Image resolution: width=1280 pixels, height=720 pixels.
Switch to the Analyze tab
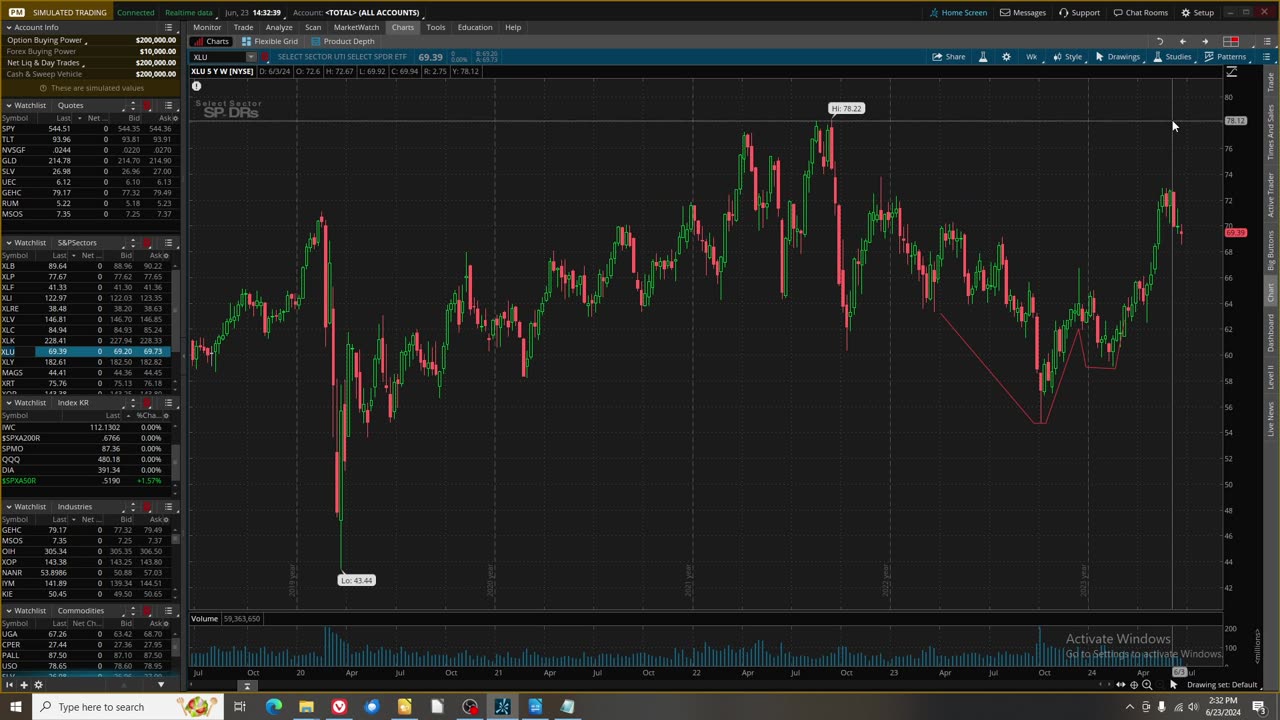[279, 28]
